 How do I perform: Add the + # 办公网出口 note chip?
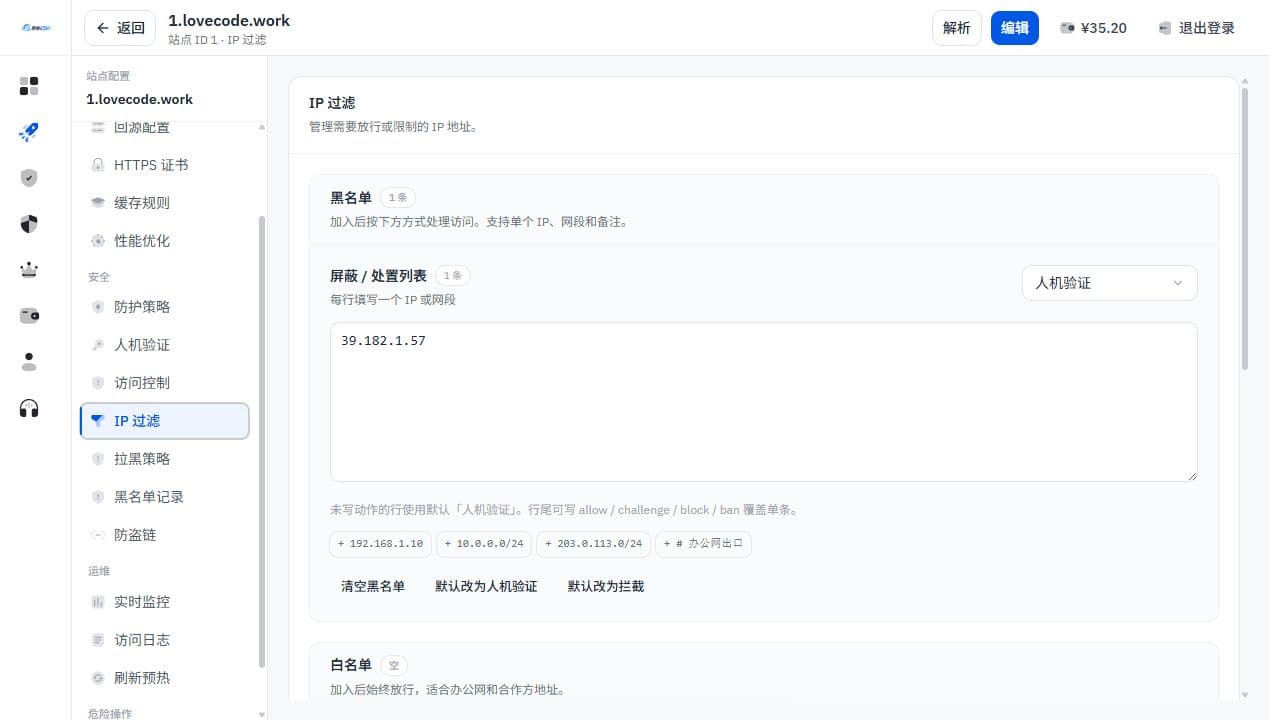(x=703, y=544)
